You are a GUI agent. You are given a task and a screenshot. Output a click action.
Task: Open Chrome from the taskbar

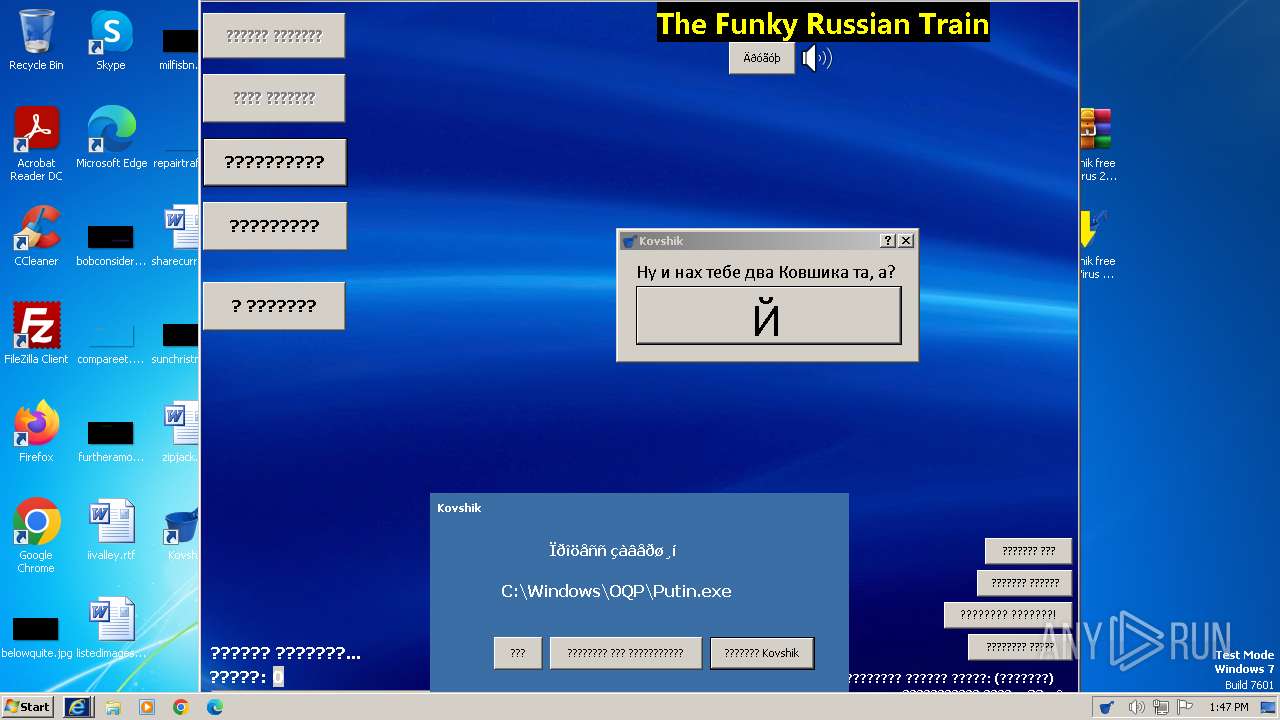coord(181,707)
